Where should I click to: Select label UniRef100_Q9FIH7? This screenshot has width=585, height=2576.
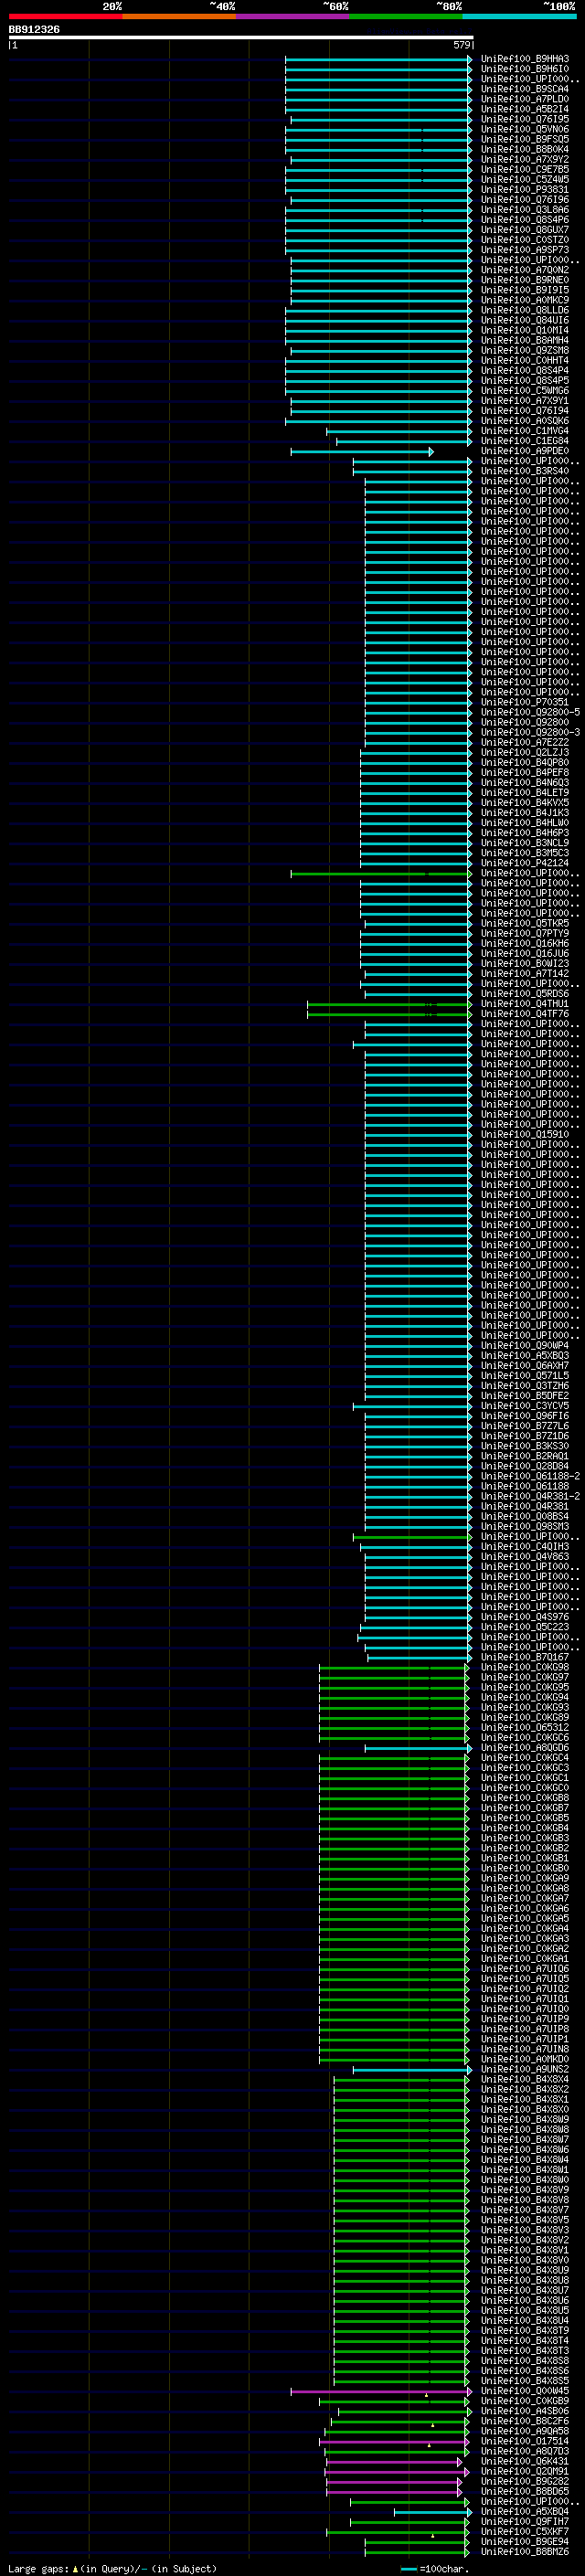point(525,2522)
